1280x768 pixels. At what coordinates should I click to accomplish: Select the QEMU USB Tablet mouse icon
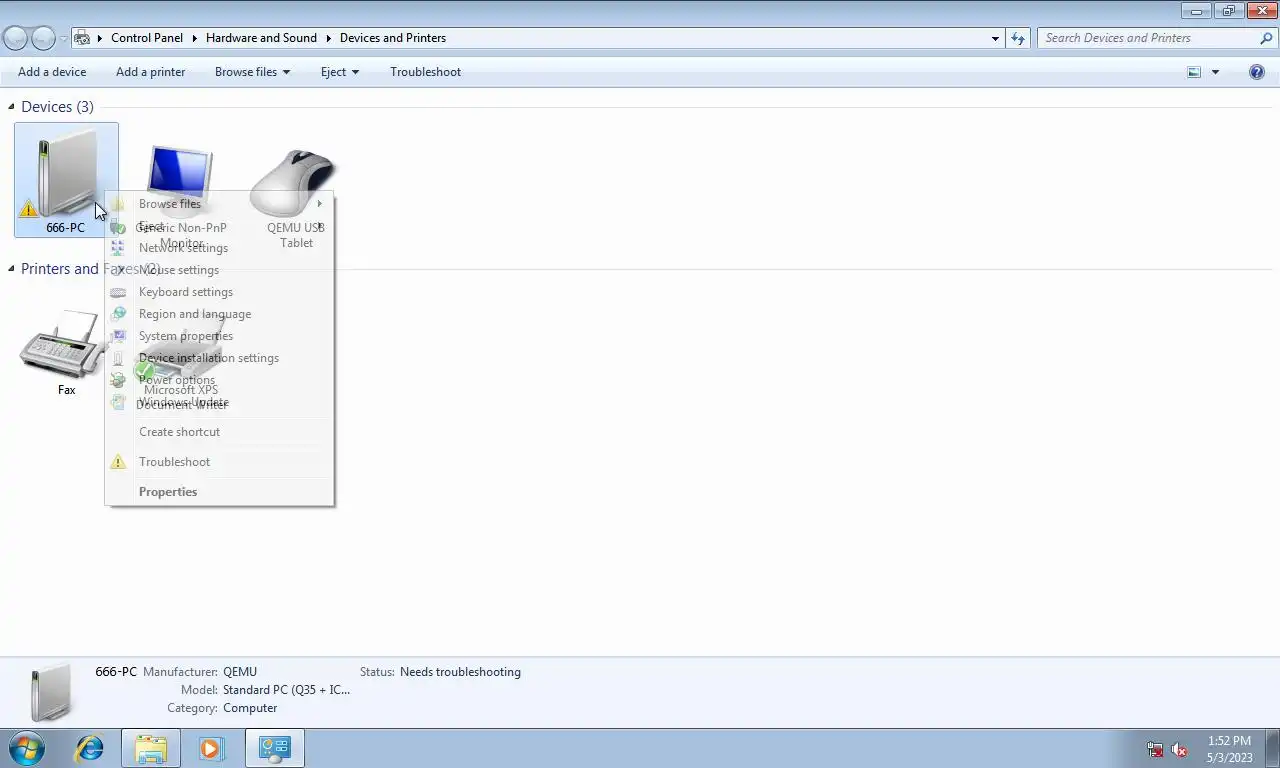[x=296, y=198]
